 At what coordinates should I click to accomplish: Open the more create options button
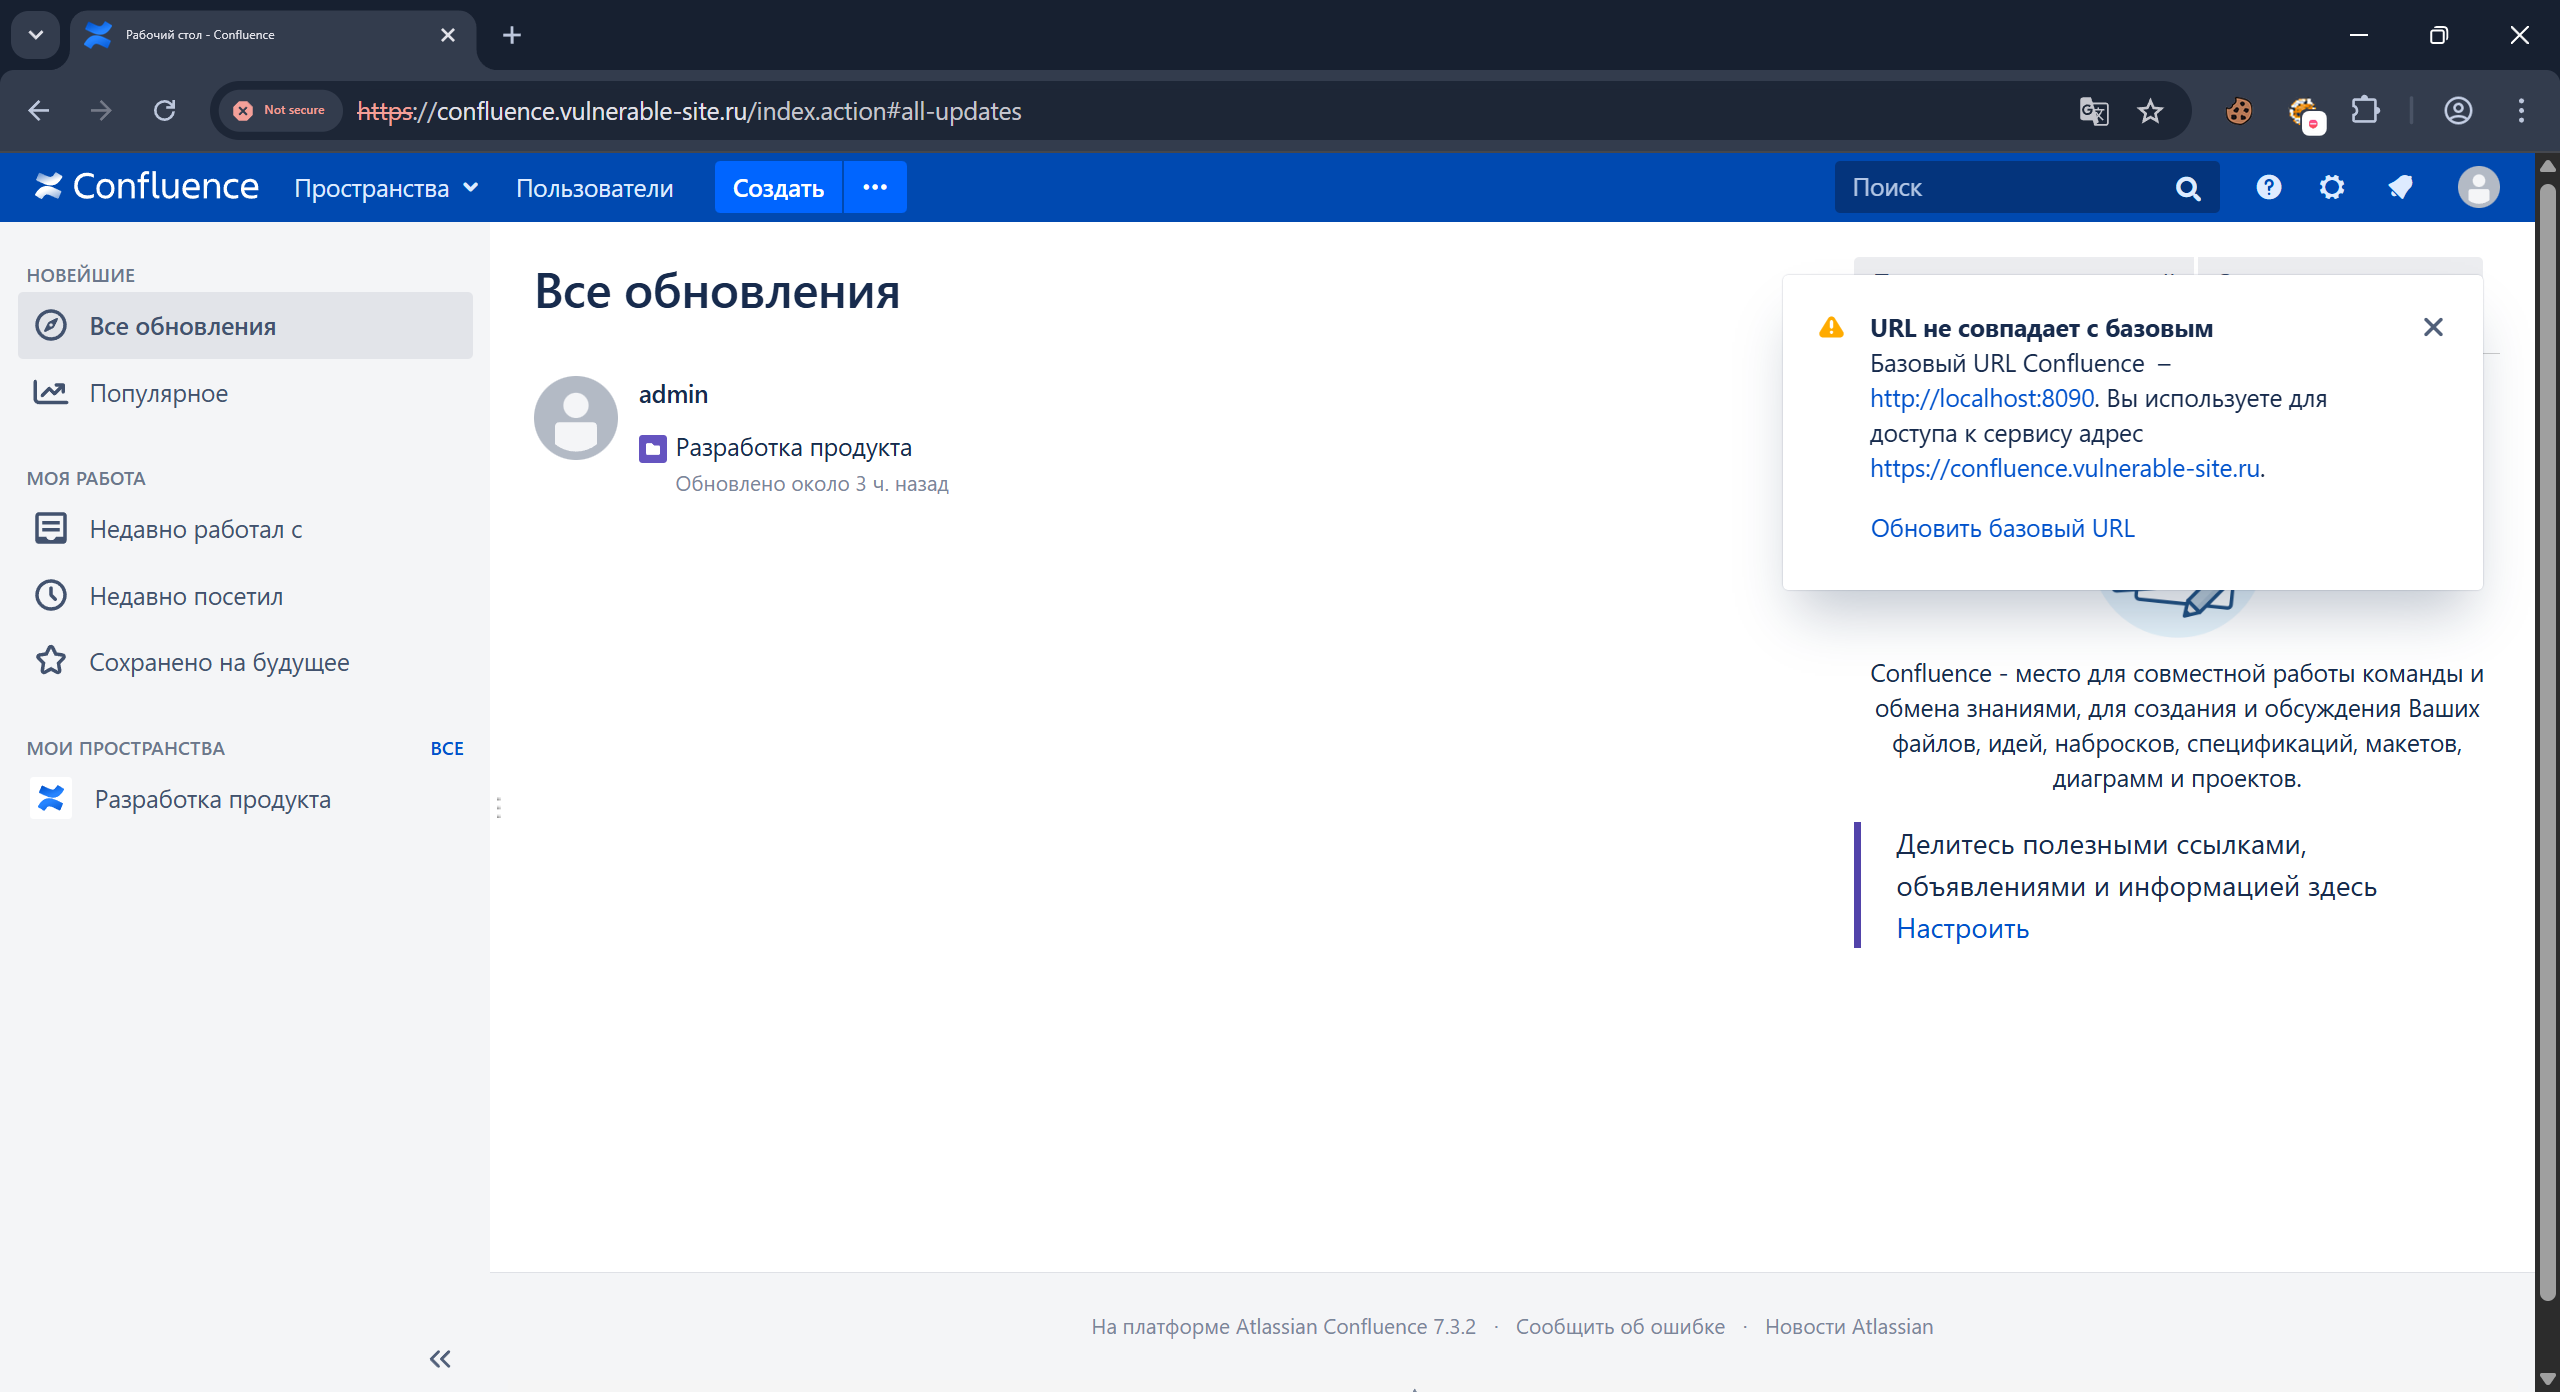click(875, 187)
